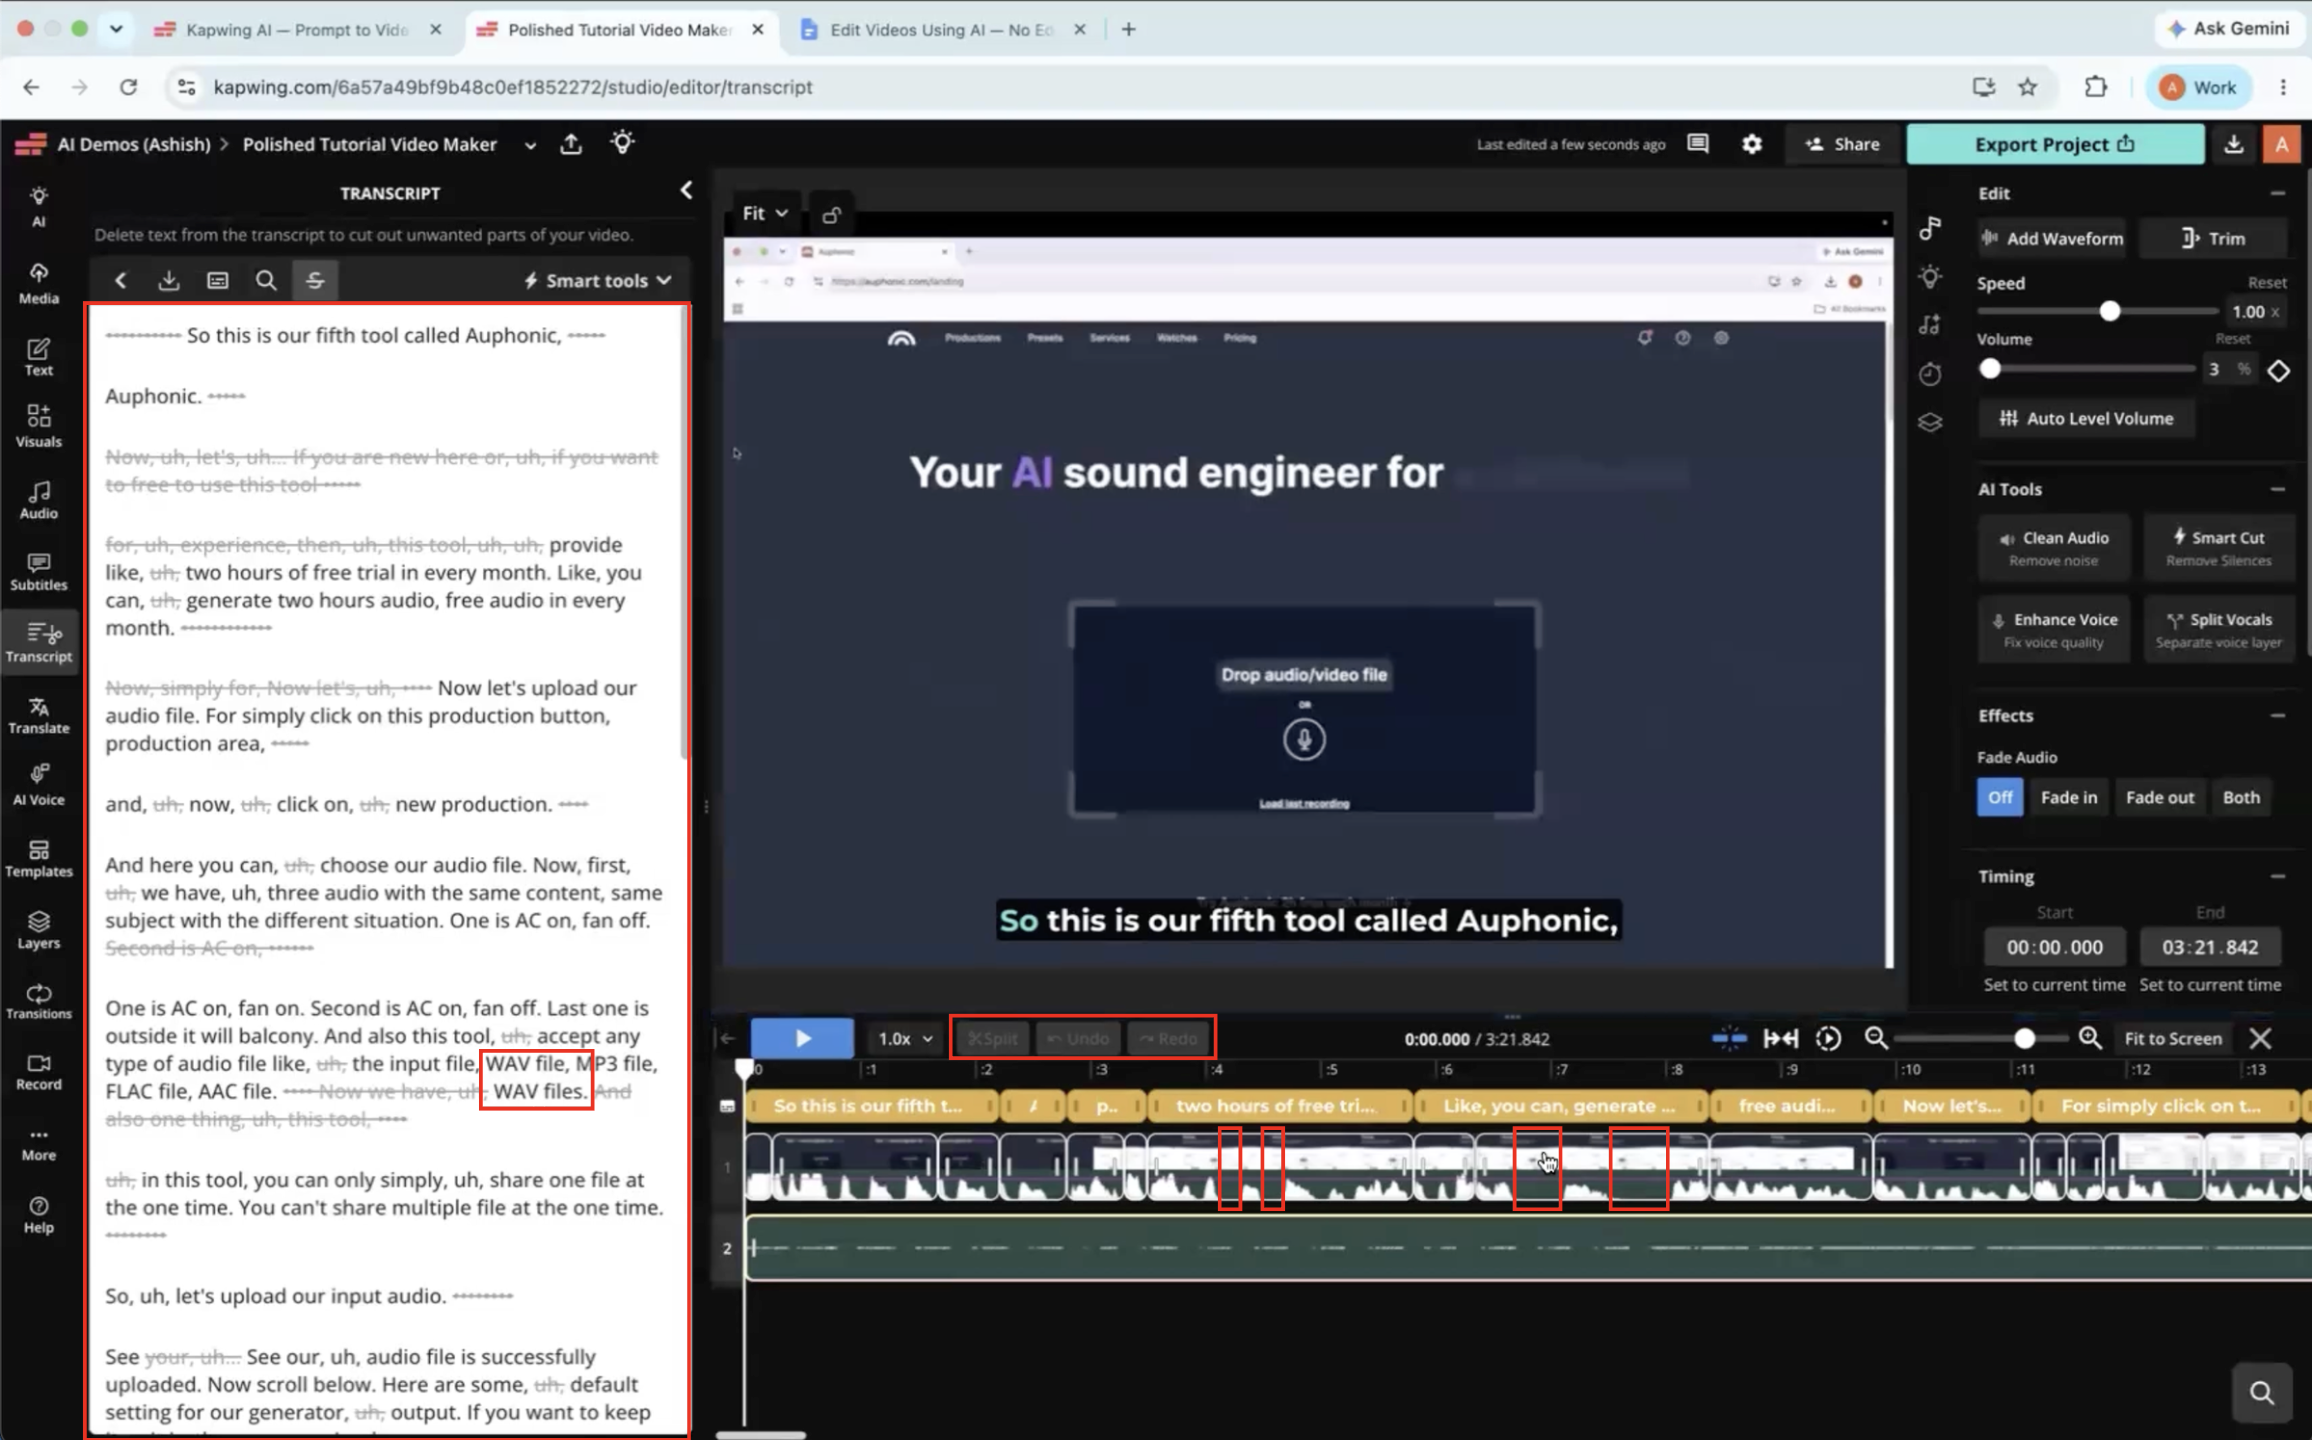Open the Templates panel
This screenshot has width=2312, height=1440.
click(x=38, y=858)
